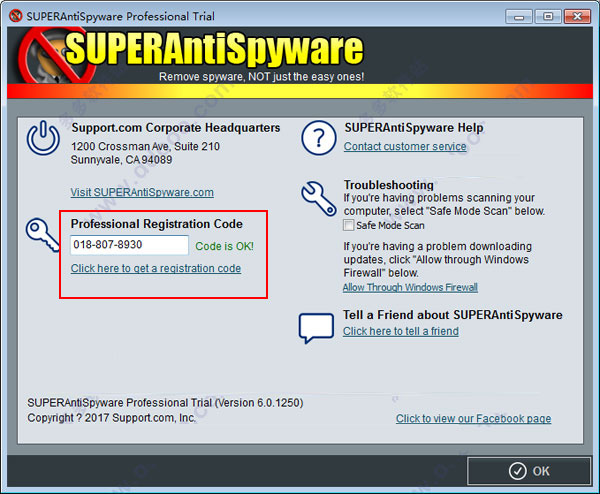Image resolution: width=600 pixels, height=494 pixels.
Task: Click 'Remove spyware, NOT just the easy ones!' tagline
Action: pos(261,77)
